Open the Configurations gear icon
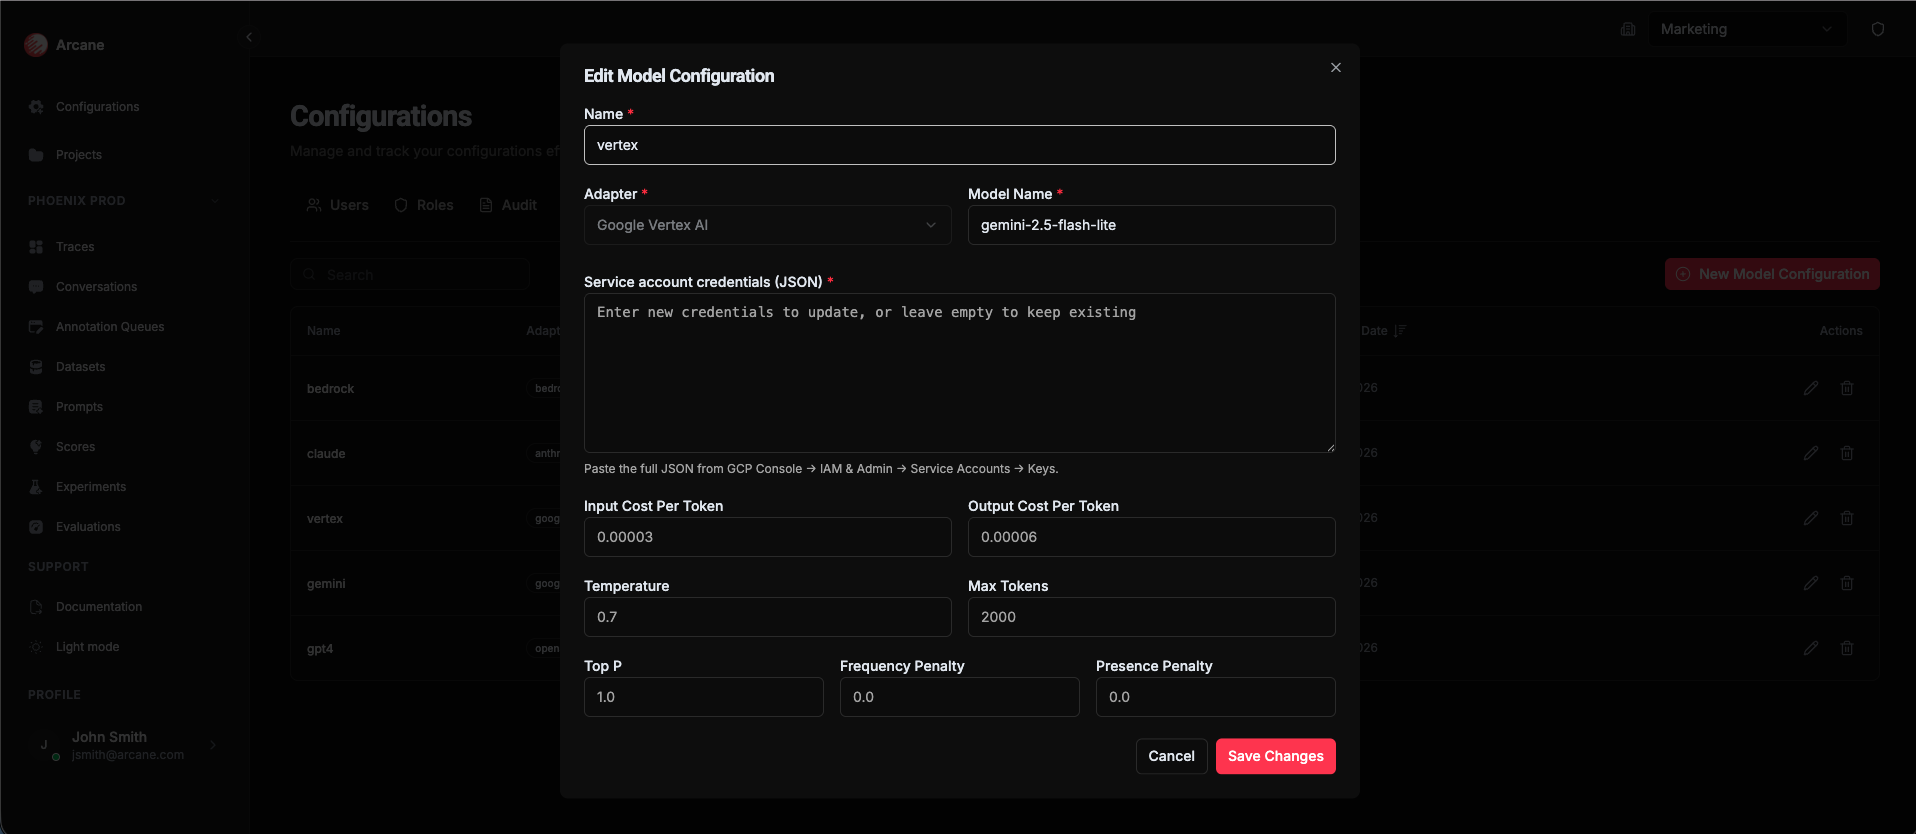 (36, 107)
